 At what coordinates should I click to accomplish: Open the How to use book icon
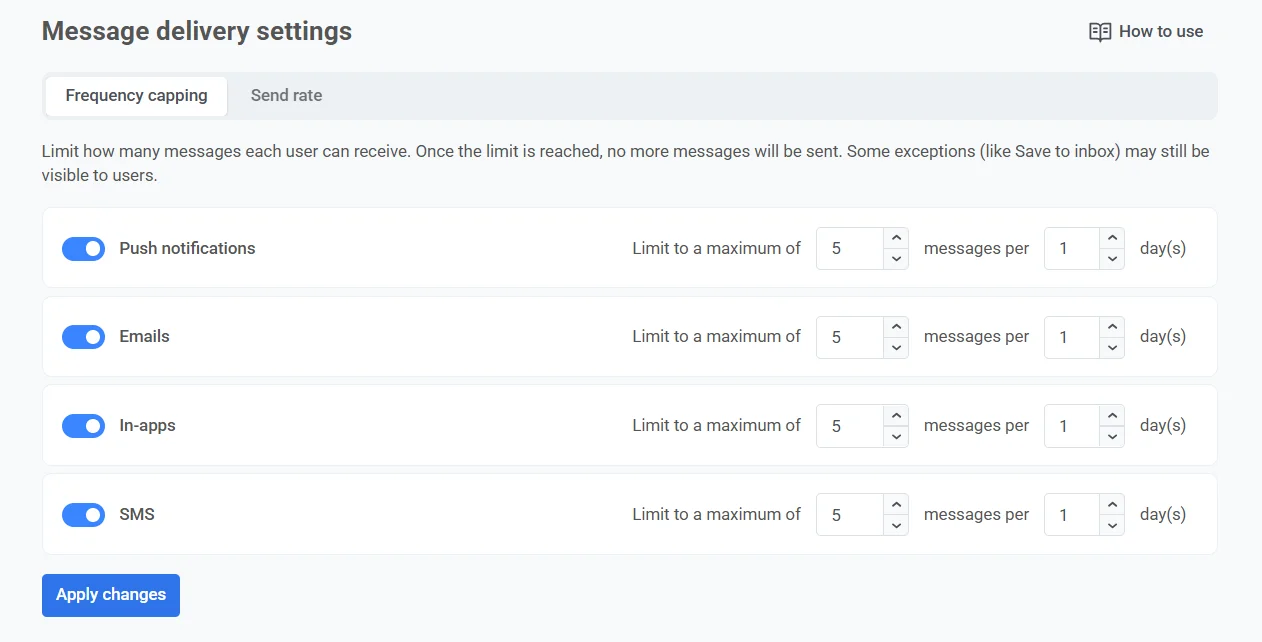[x=1099, y=32]
